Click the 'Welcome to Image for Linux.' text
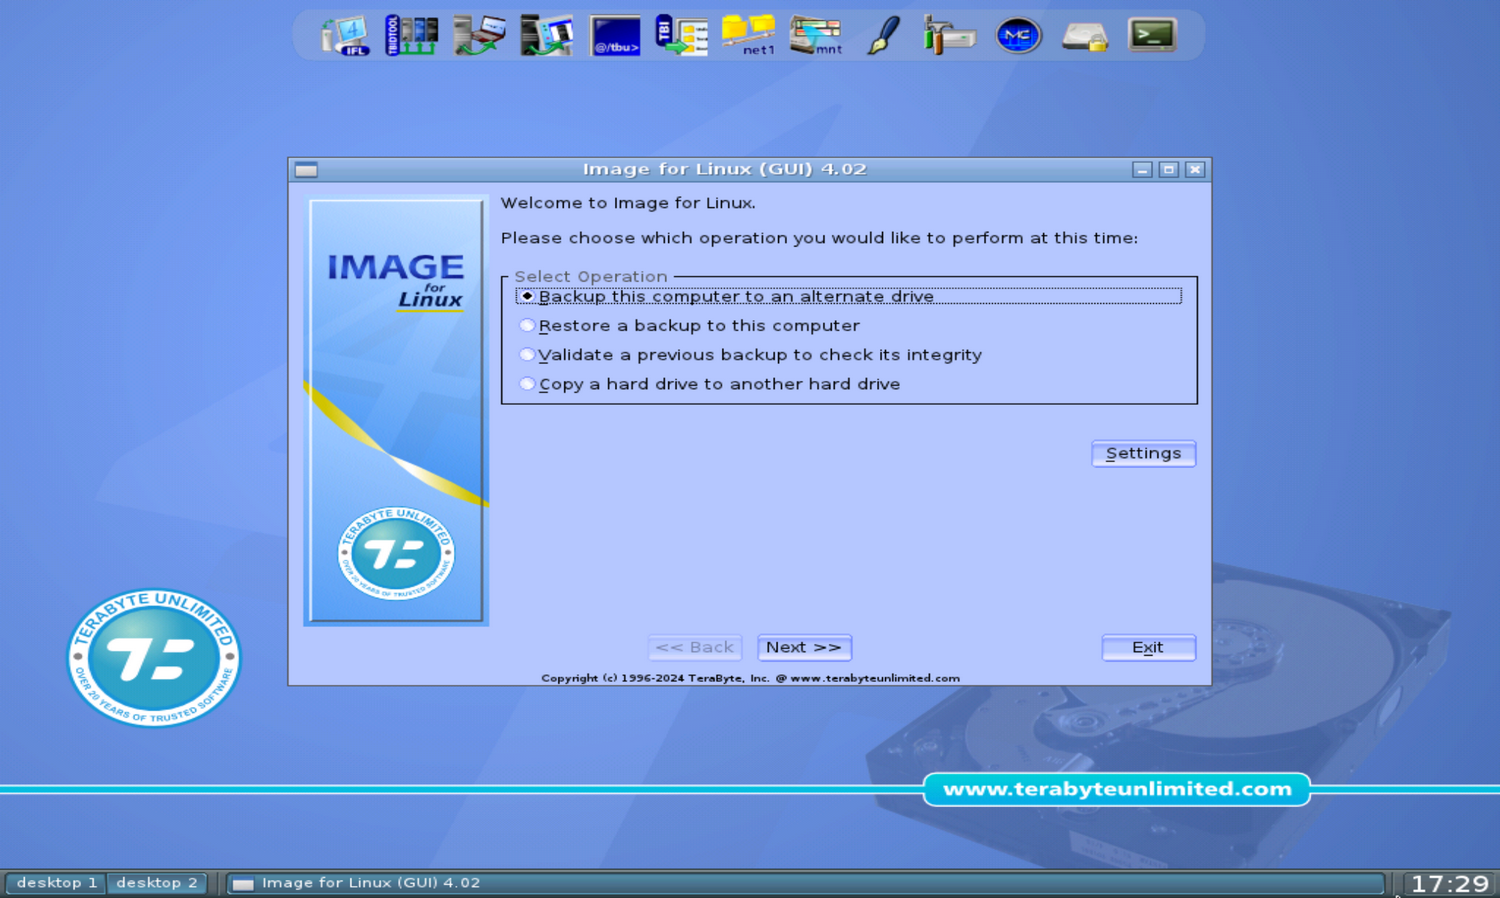The image size is (1500, 898). pyautogui.click(x=628, y=203)
